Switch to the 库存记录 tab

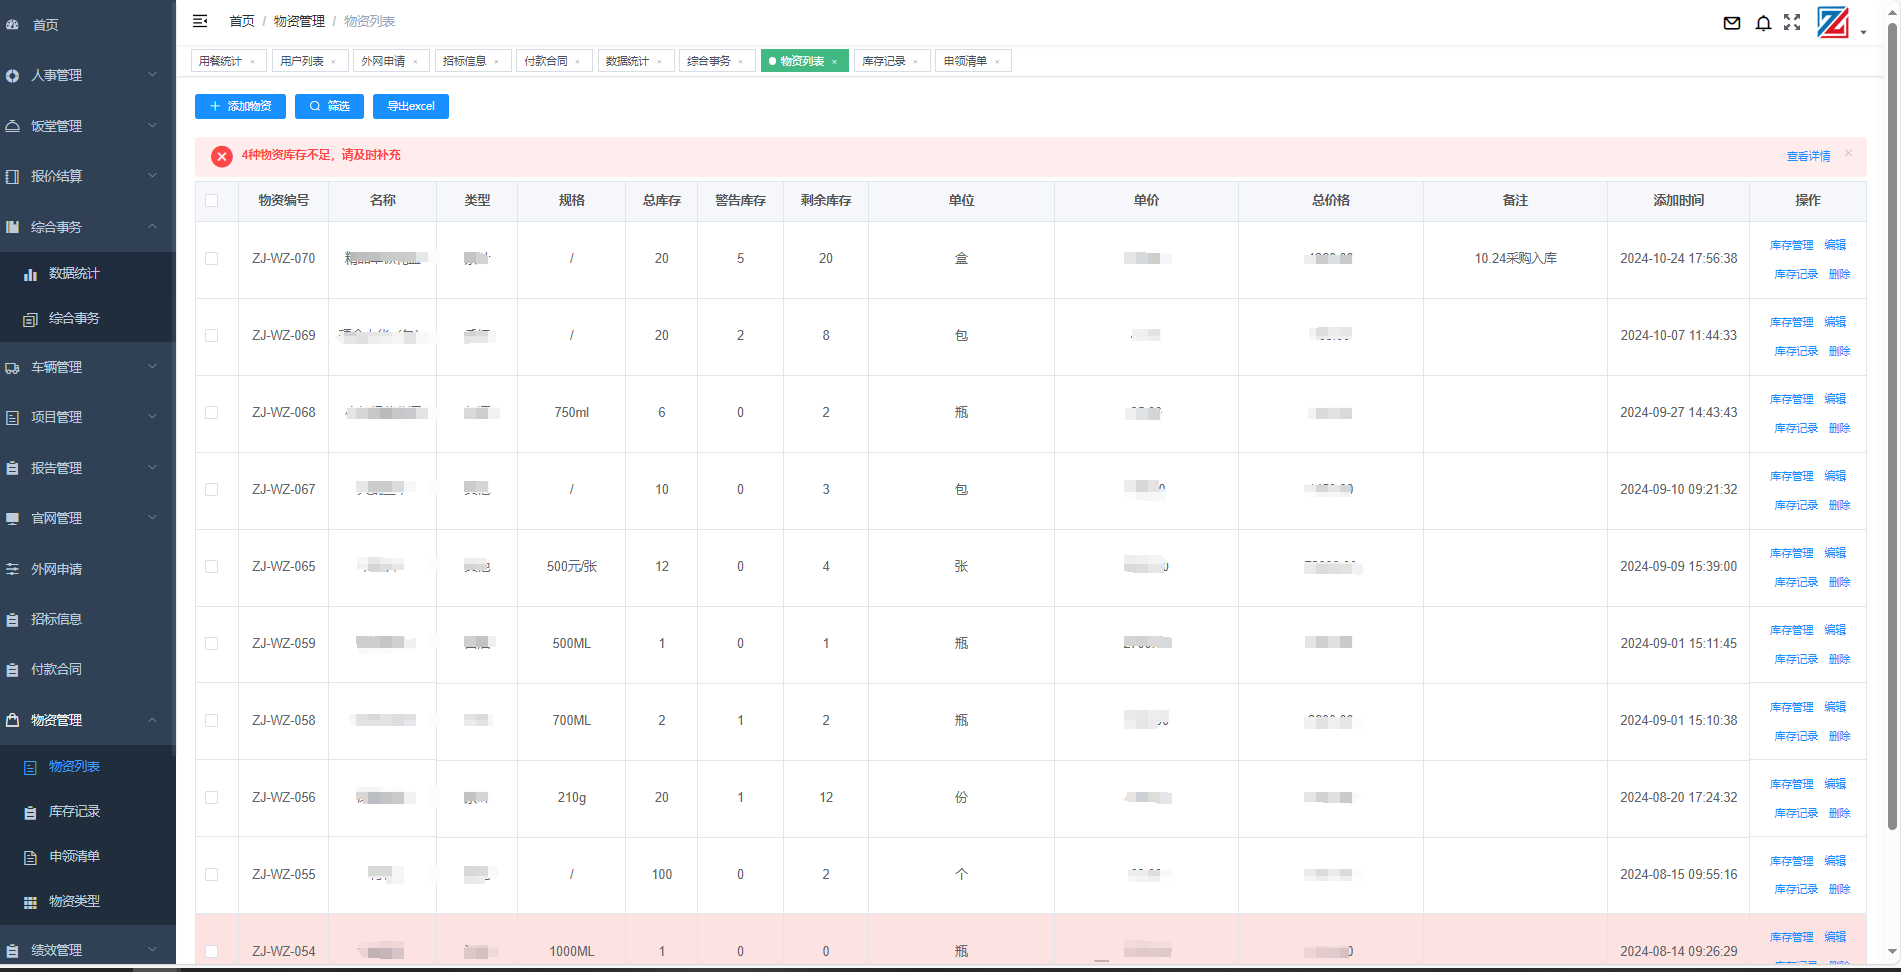click(x=884, y=61)
